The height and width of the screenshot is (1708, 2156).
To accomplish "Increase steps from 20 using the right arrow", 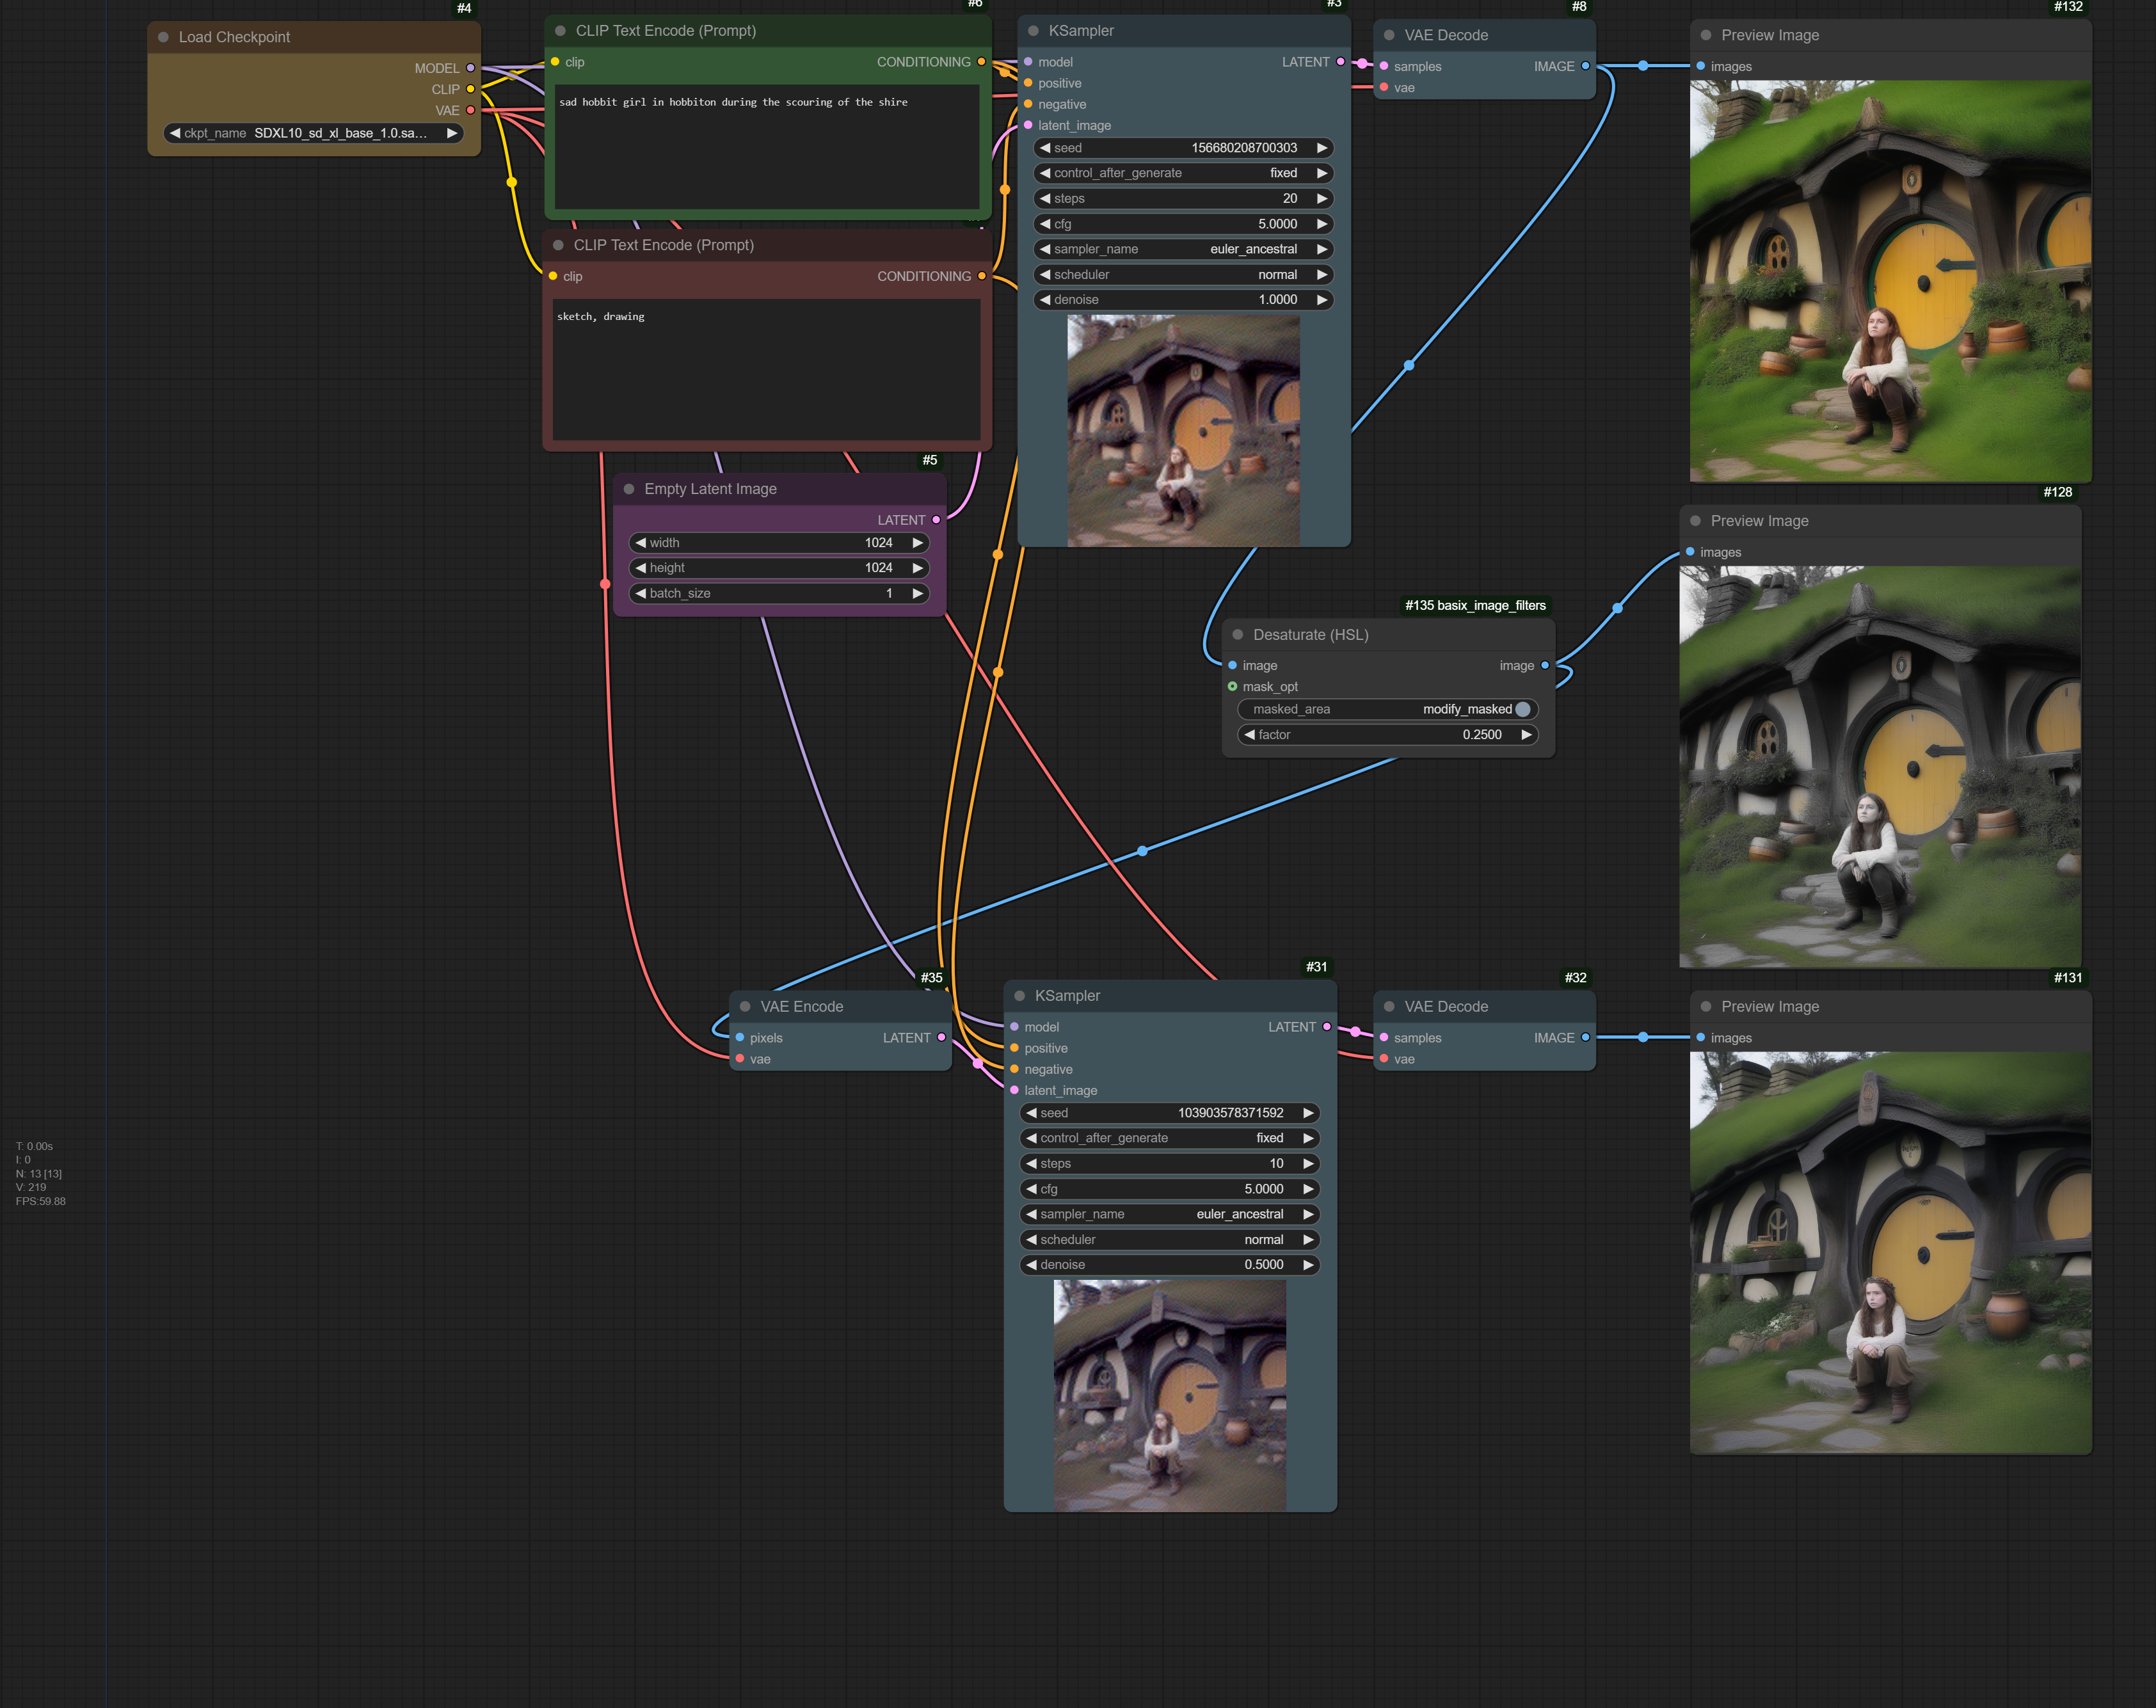I will (x=1322, y=198).
